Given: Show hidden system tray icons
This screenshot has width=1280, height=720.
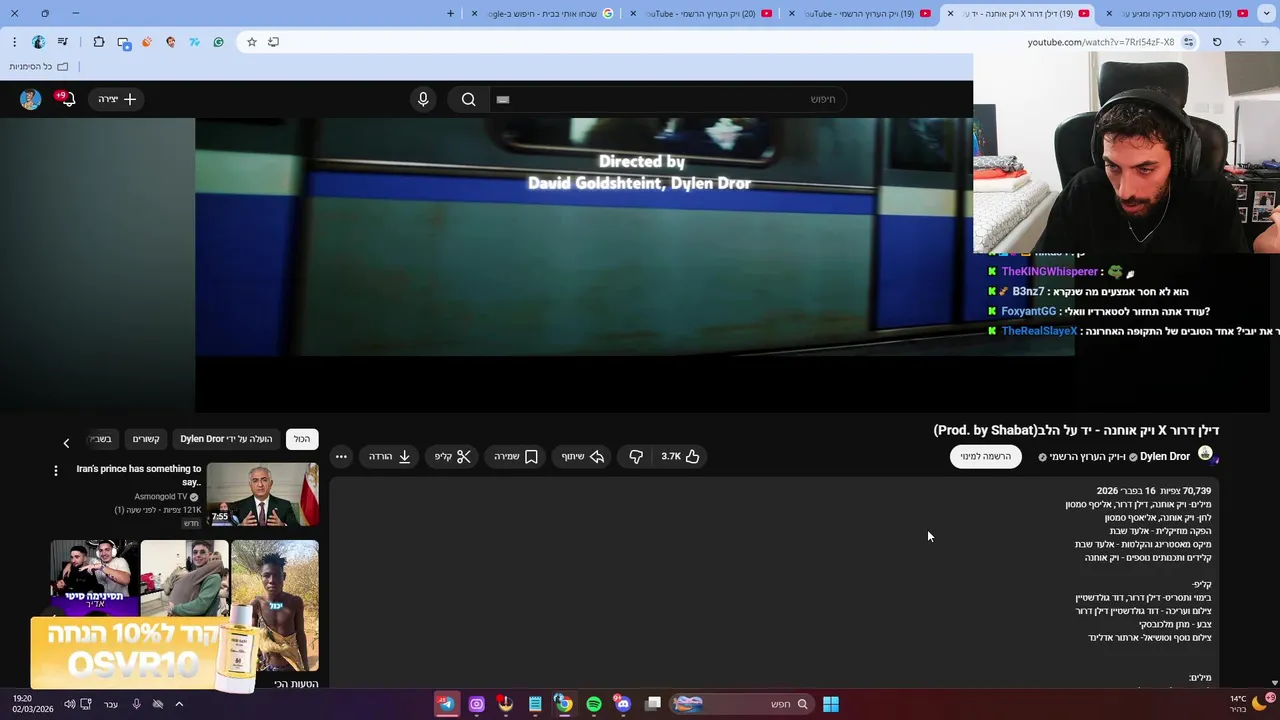Looking at the screenshot, I should [x=179, y=704].
